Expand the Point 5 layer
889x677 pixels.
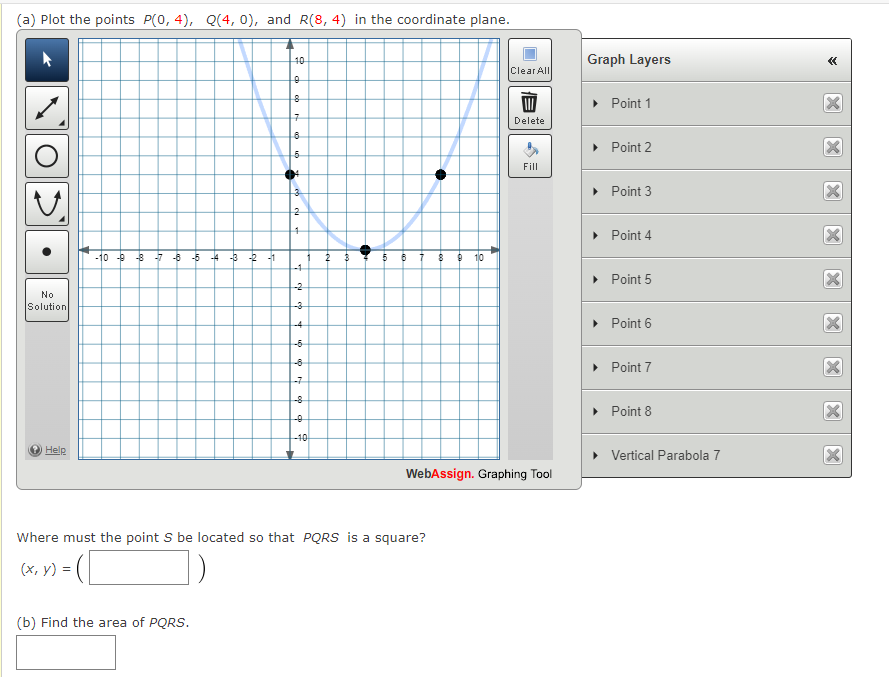coord(595,280)
